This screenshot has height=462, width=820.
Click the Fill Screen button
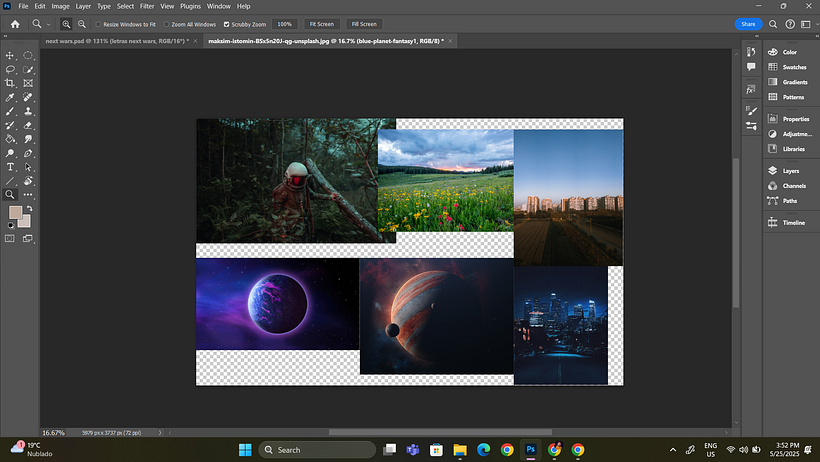(364, 24)
